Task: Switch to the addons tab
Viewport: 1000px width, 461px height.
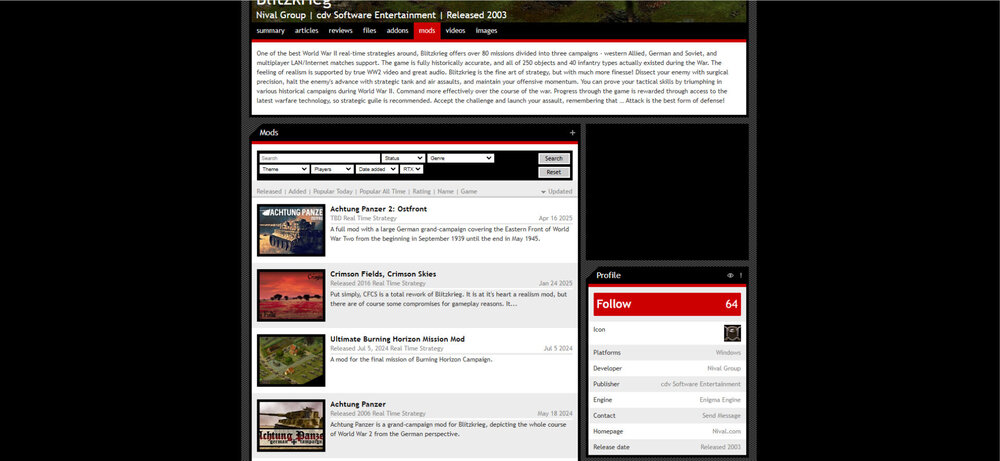Action: [x=397, y=31]
